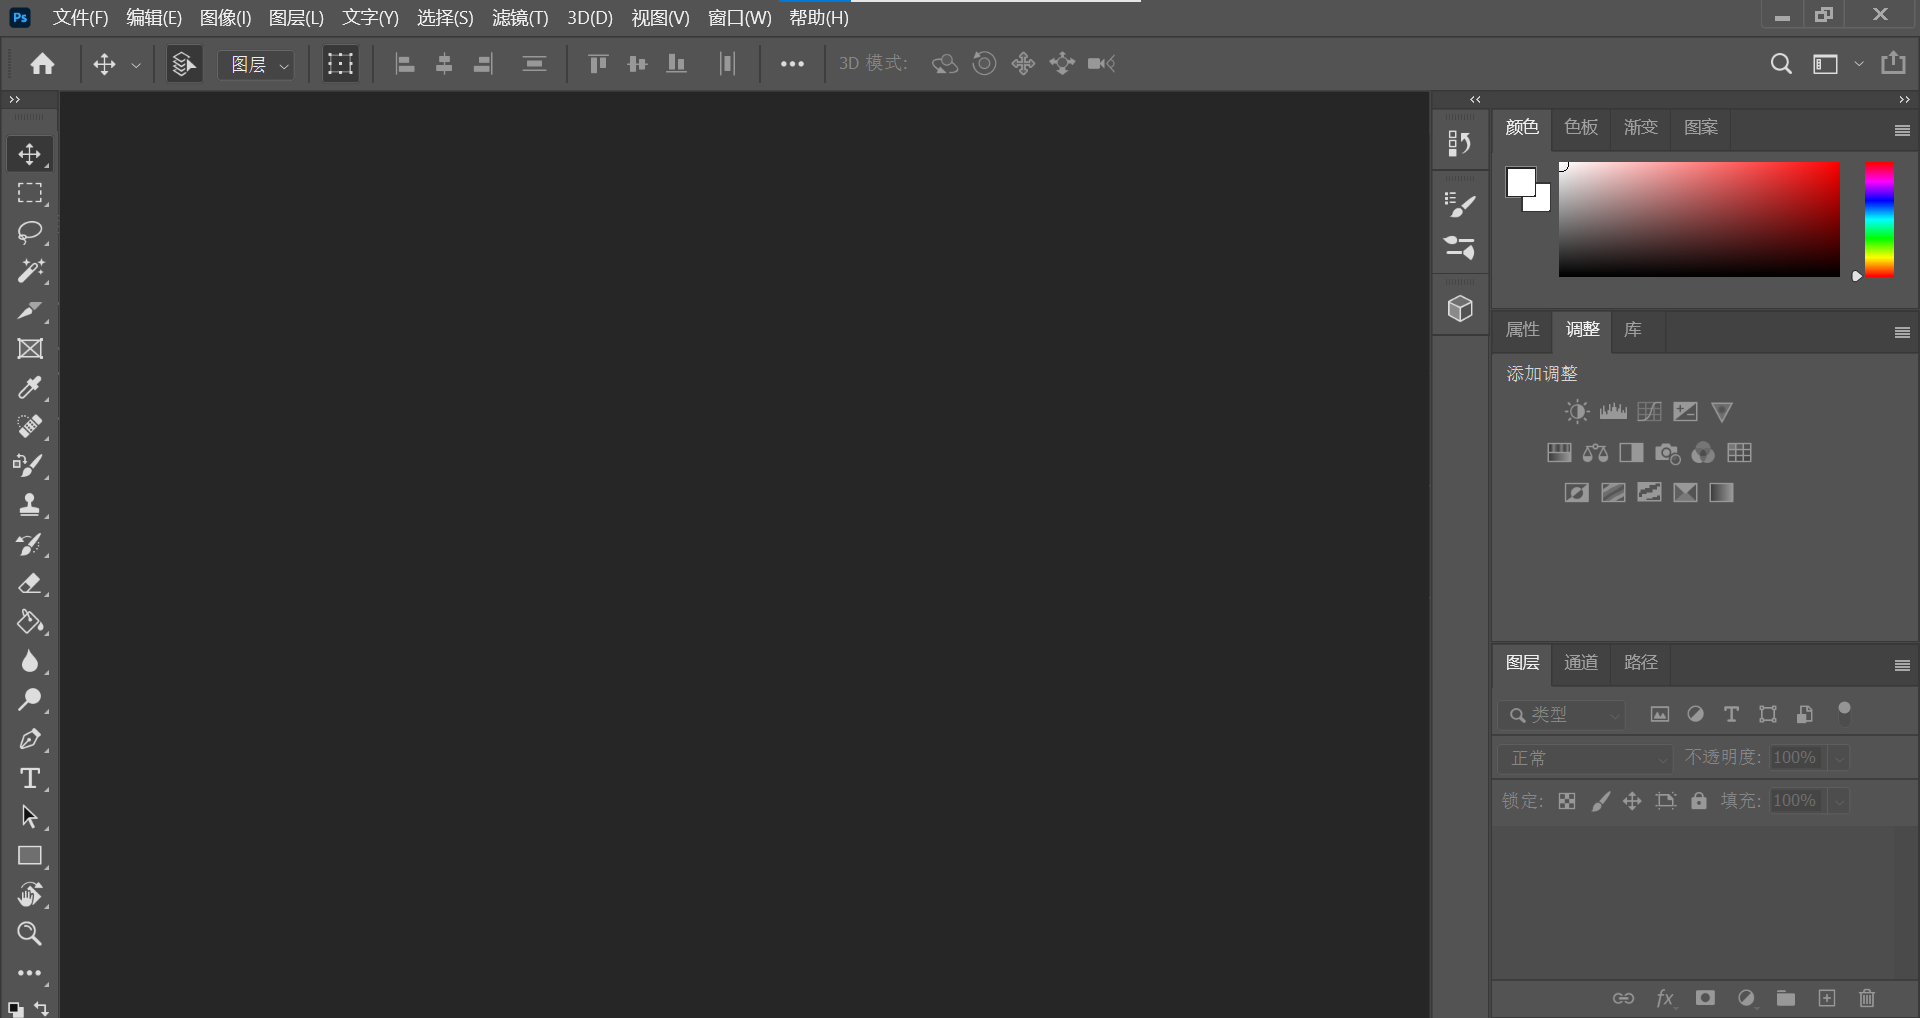Viewport: 1920px width, 1018px height.
Task: Toggle lock layer position
Action: pyautogui.click(x=1632, y=801)
